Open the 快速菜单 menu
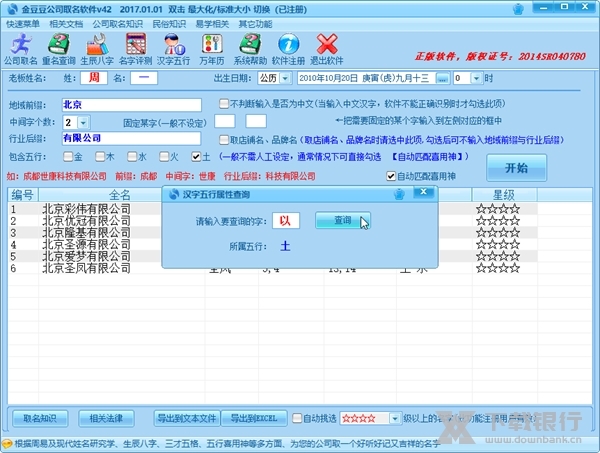Viewport: 600px width, 453px height. pyautogui.click(x=23, y=24)
